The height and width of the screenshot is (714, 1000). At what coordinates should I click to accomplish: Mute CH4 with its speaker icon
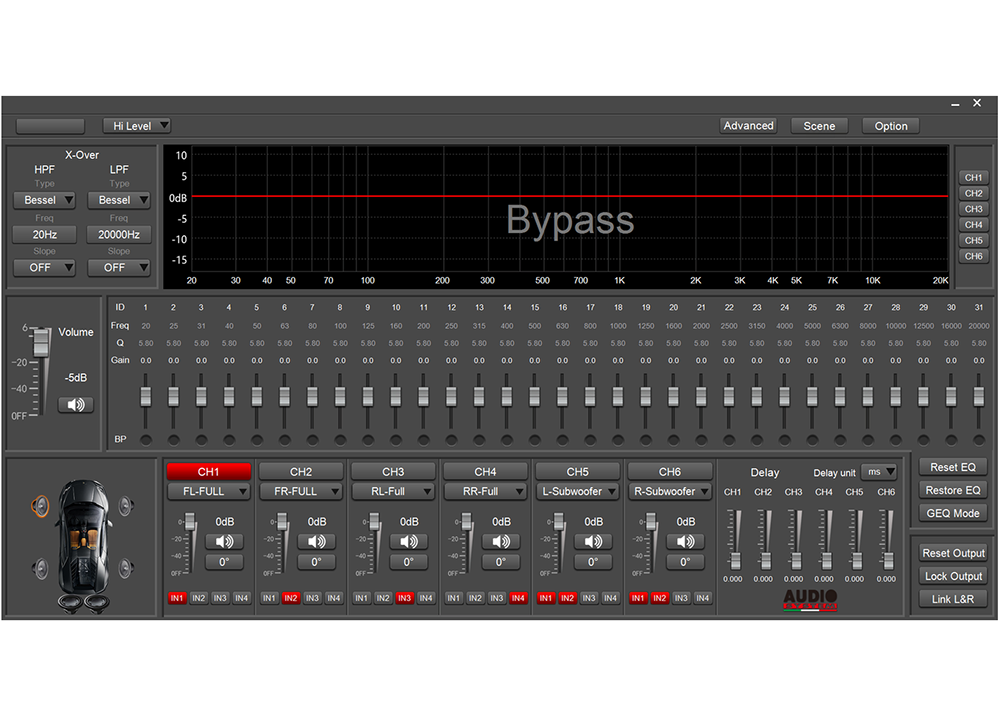[501, 541]
